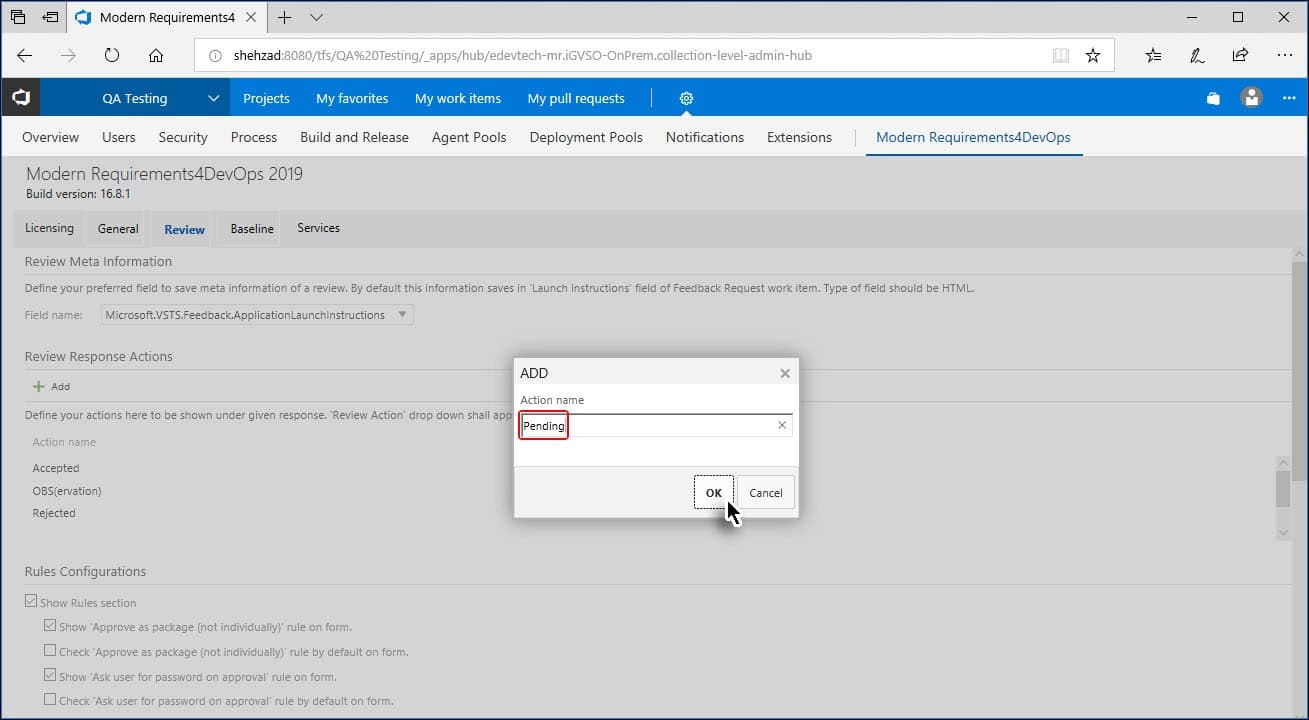Open Projects menu

266,98
